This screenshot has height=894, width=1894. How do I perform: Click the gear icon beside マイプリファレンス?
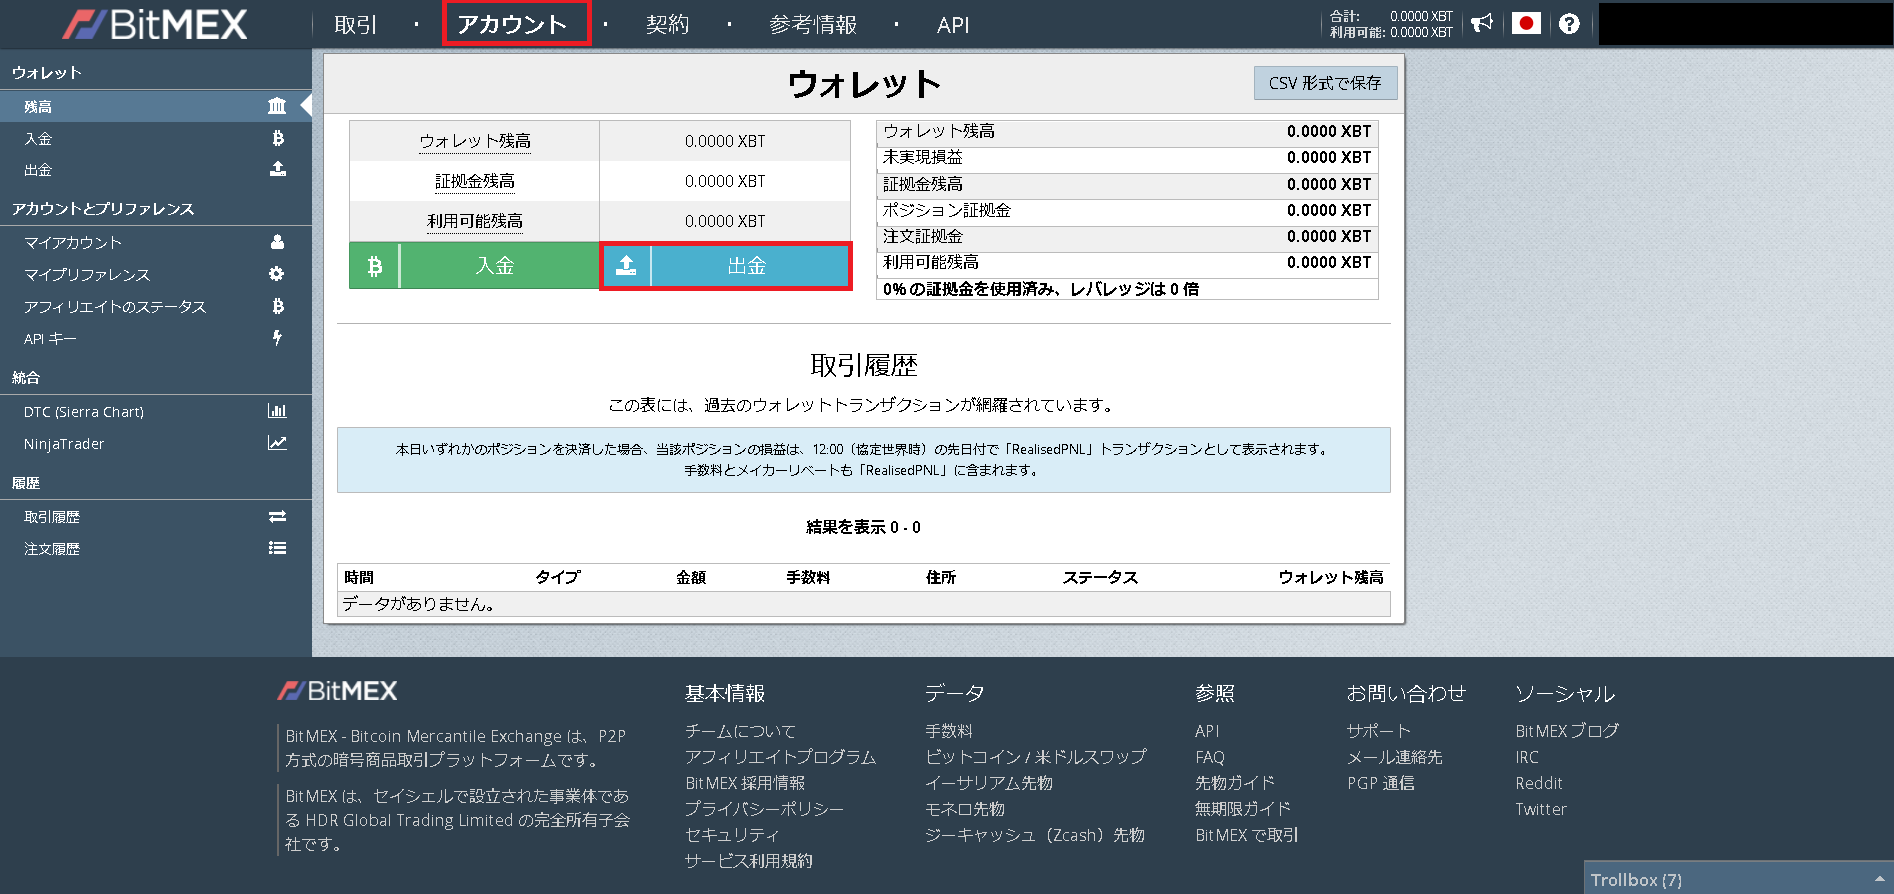pyautogui.click(x=277, y=274)
